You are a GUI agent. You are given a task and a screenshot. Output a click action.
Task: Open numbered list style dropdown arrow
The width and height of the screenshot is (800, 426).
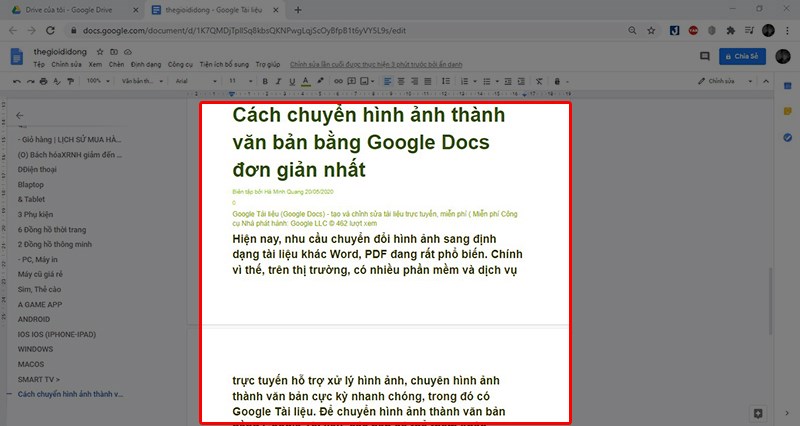coord(475,81)
